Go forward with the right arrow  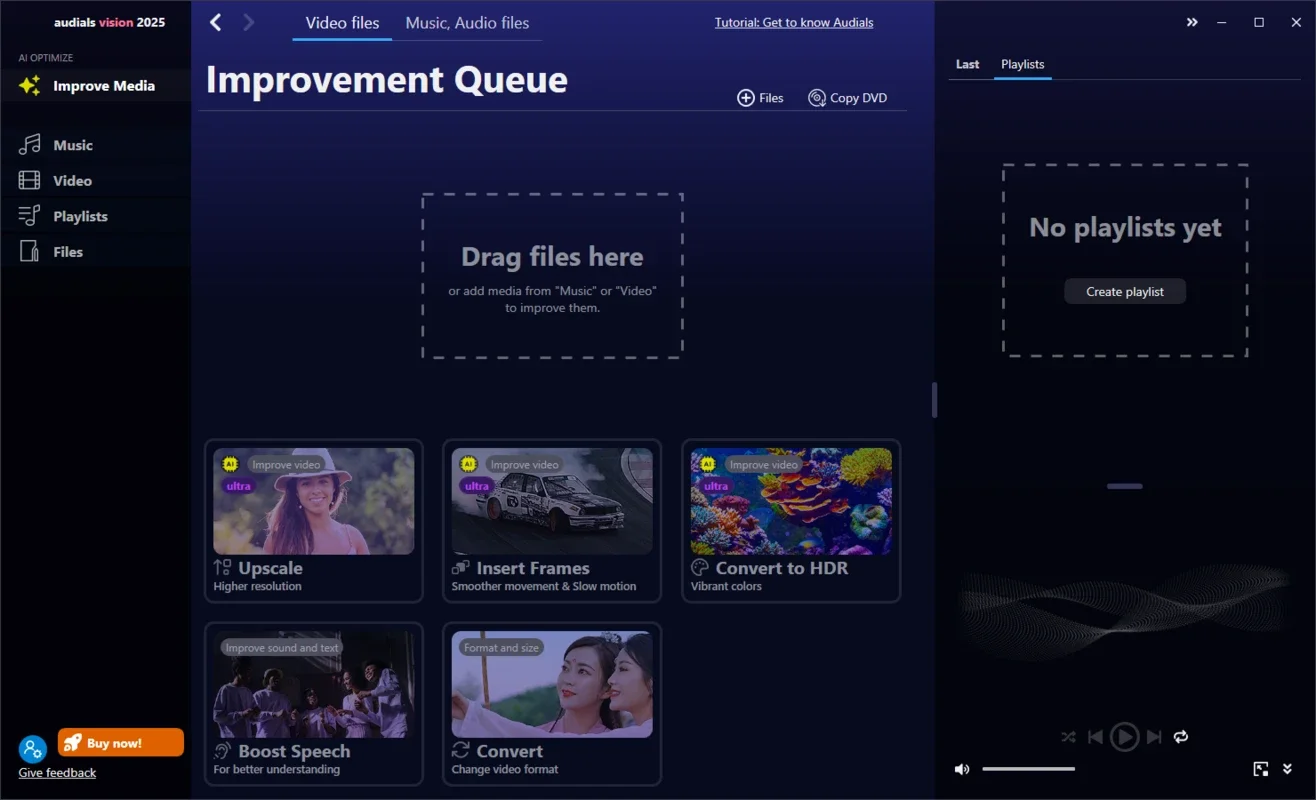248,22
